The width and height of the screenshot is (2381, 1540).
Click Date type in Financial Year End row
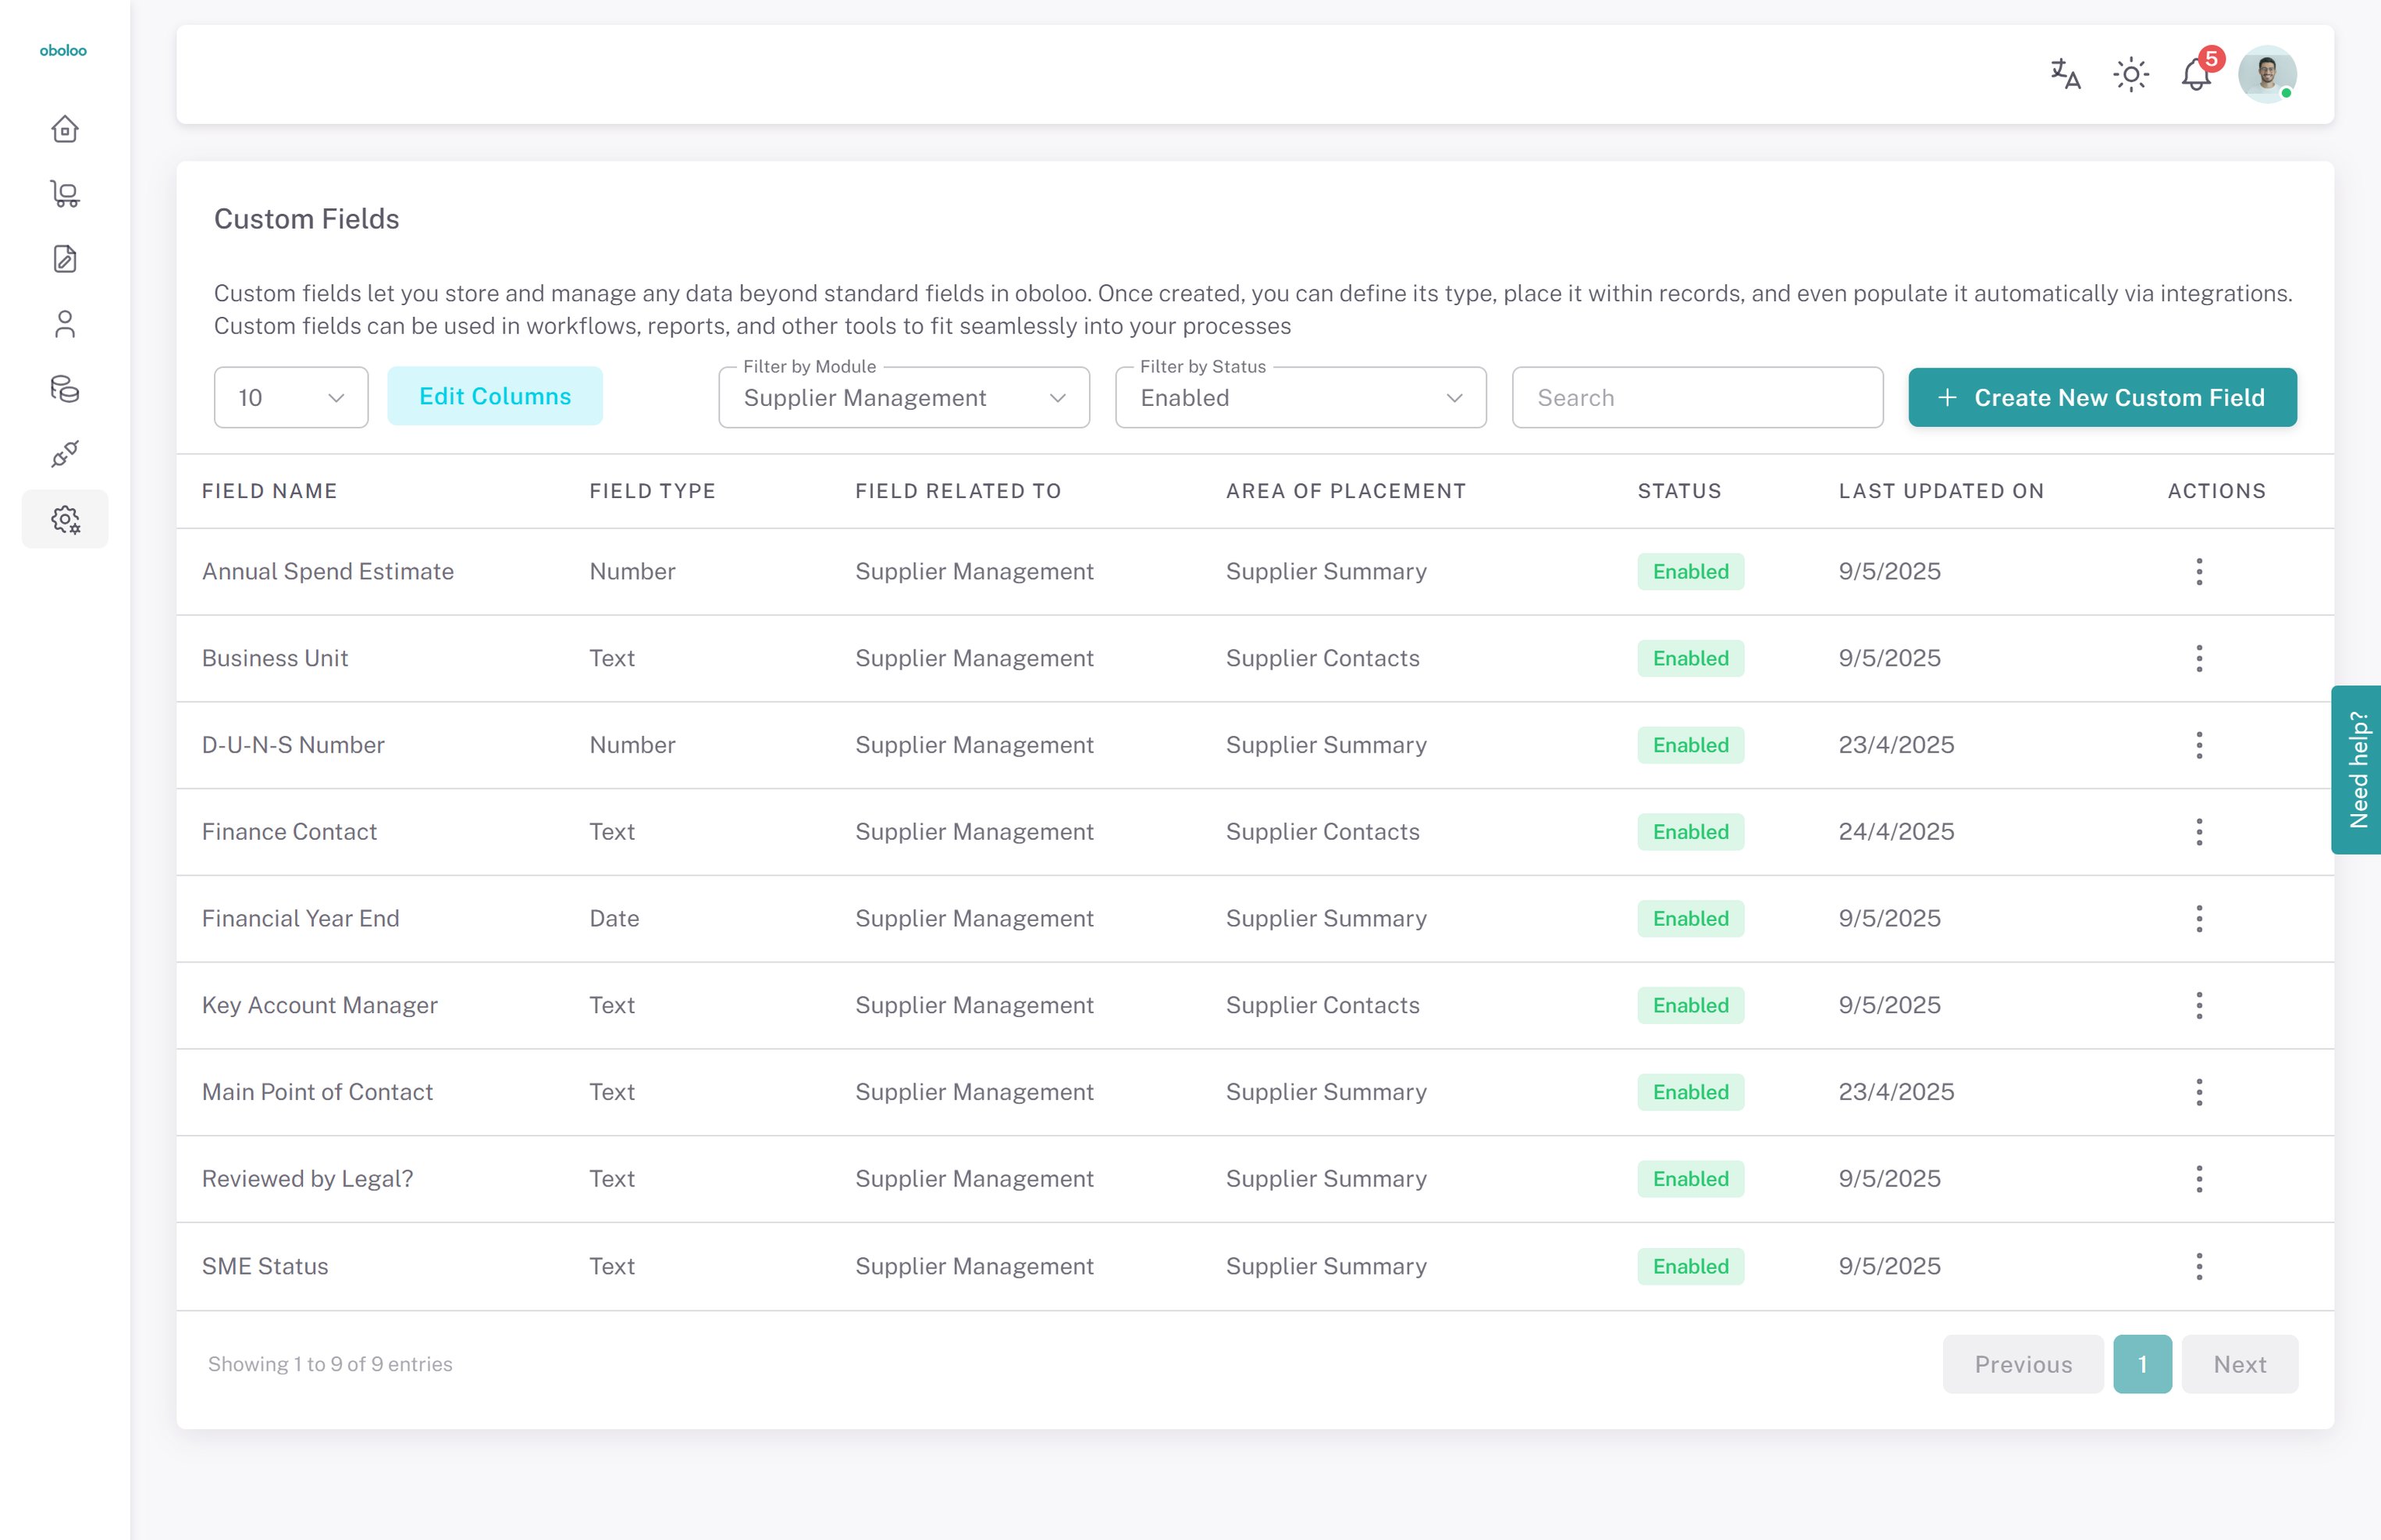614,918
